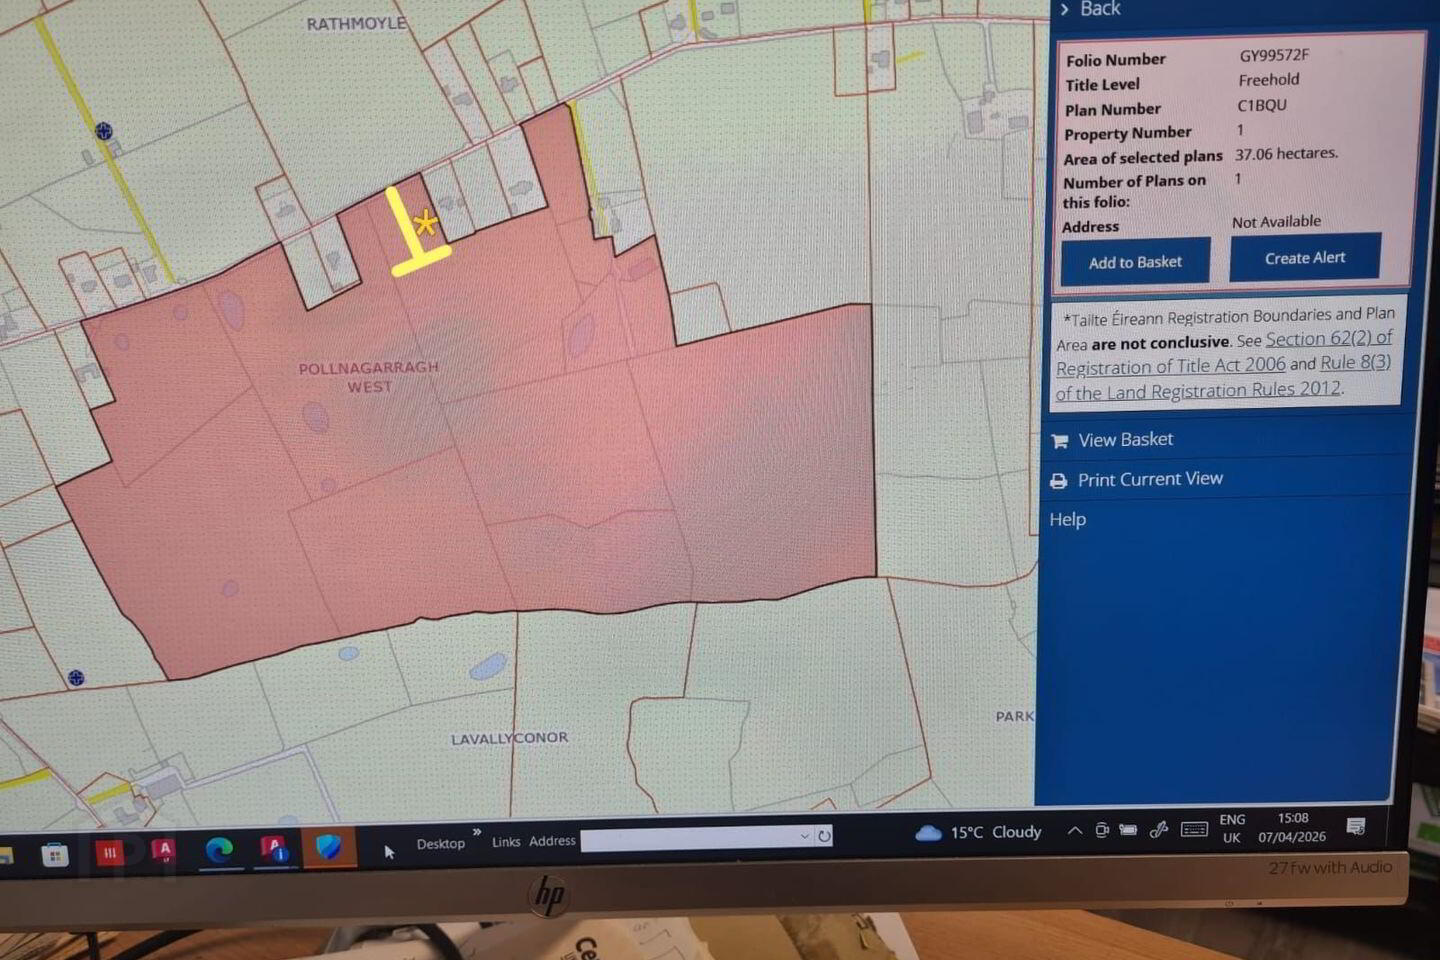This screenshot has height=960, width=1440.
Task: Click the blue shield app in taskbar
Action: [329, 847]
